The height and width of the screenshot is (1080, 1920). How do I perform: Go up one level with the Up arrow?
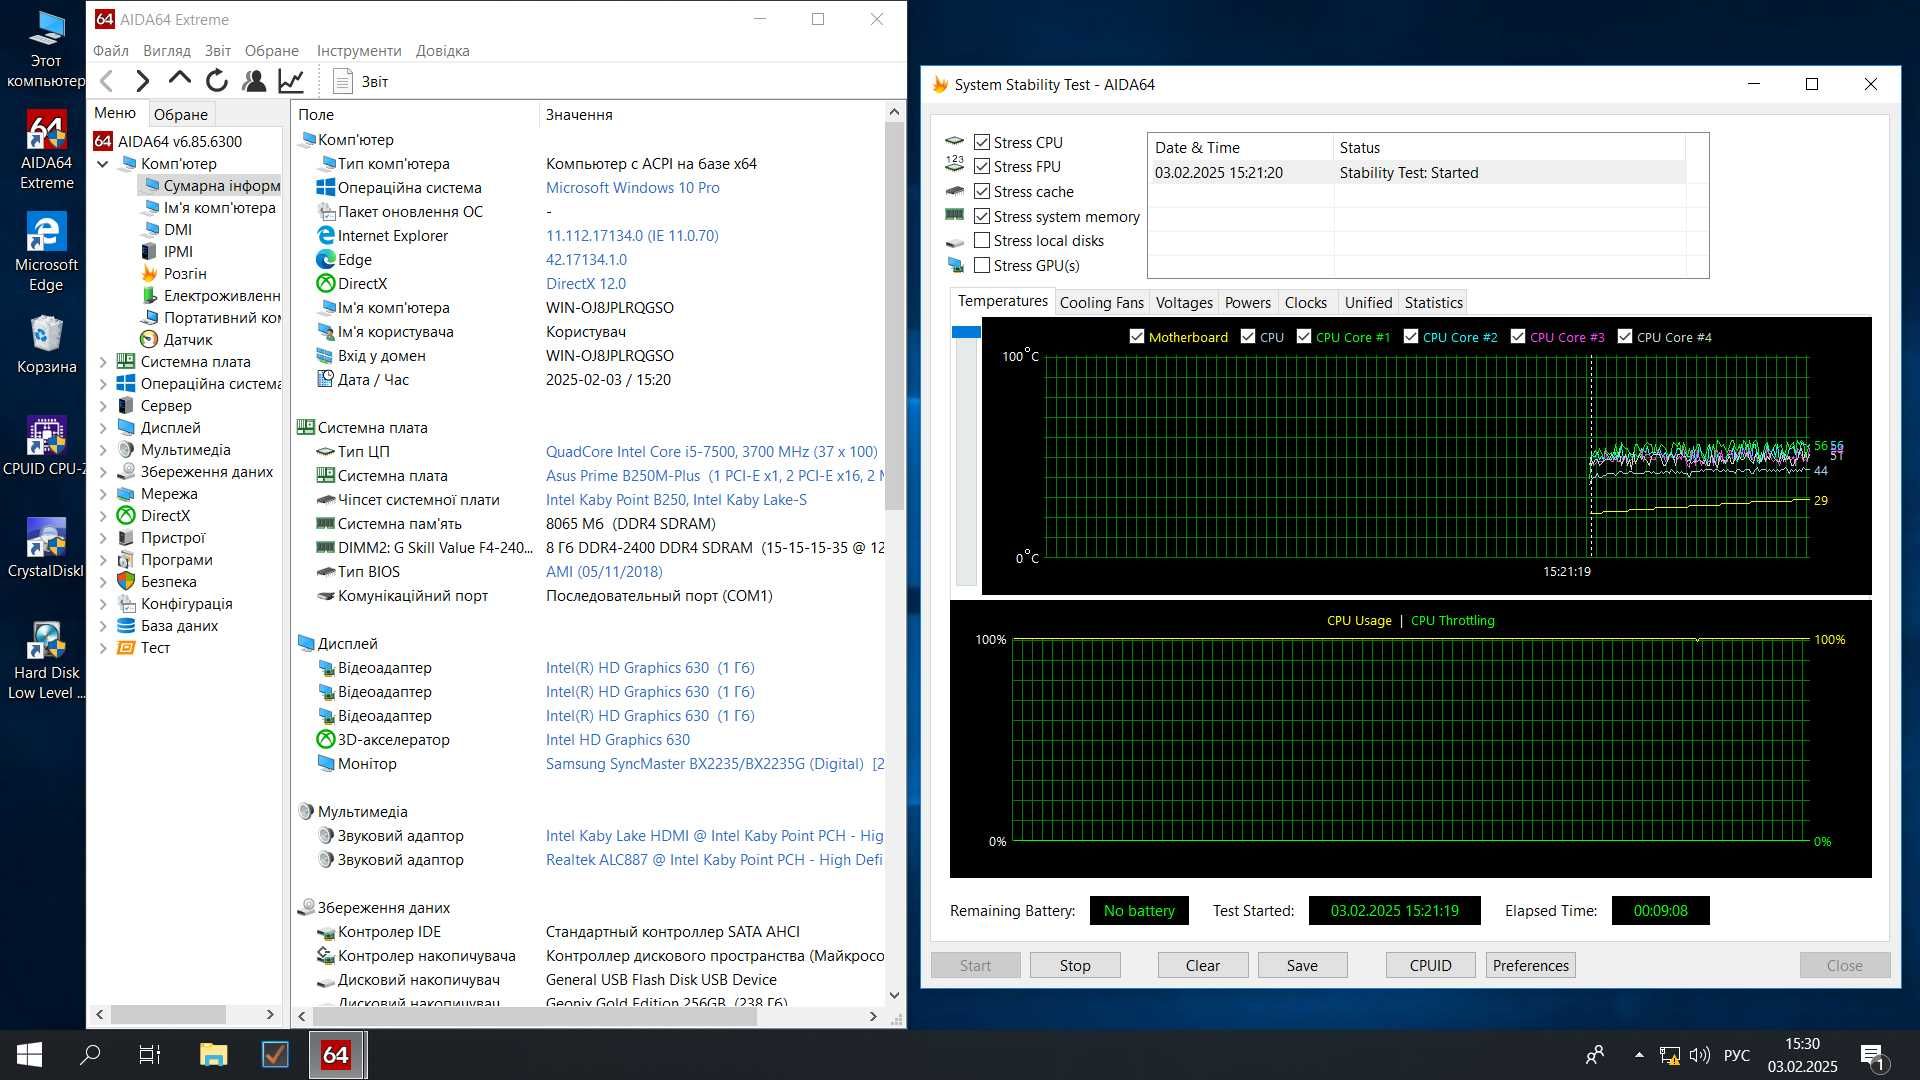coord(179,79)
